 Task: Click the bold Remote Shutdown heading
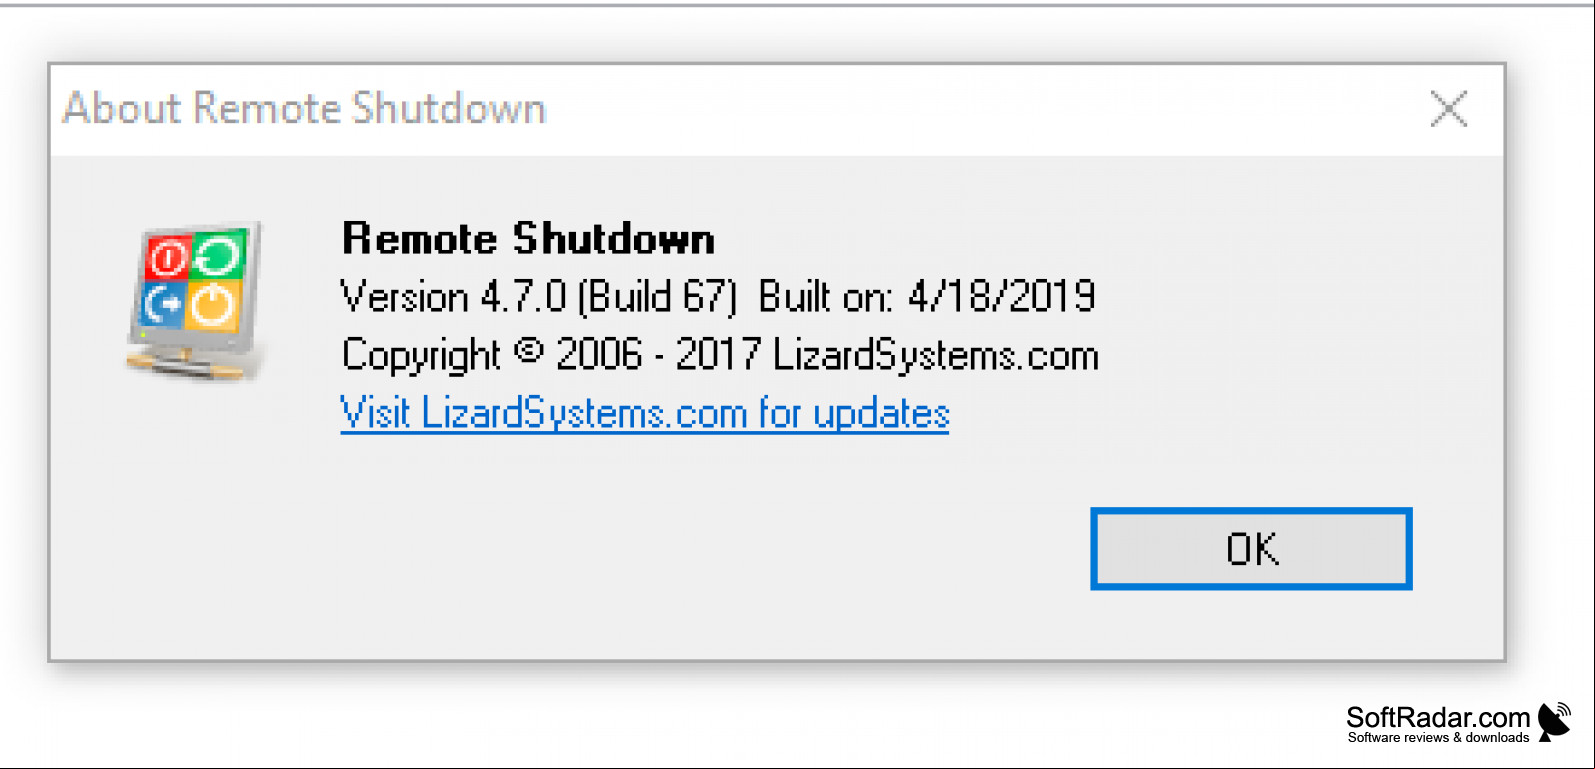click(x=528, y=240)
